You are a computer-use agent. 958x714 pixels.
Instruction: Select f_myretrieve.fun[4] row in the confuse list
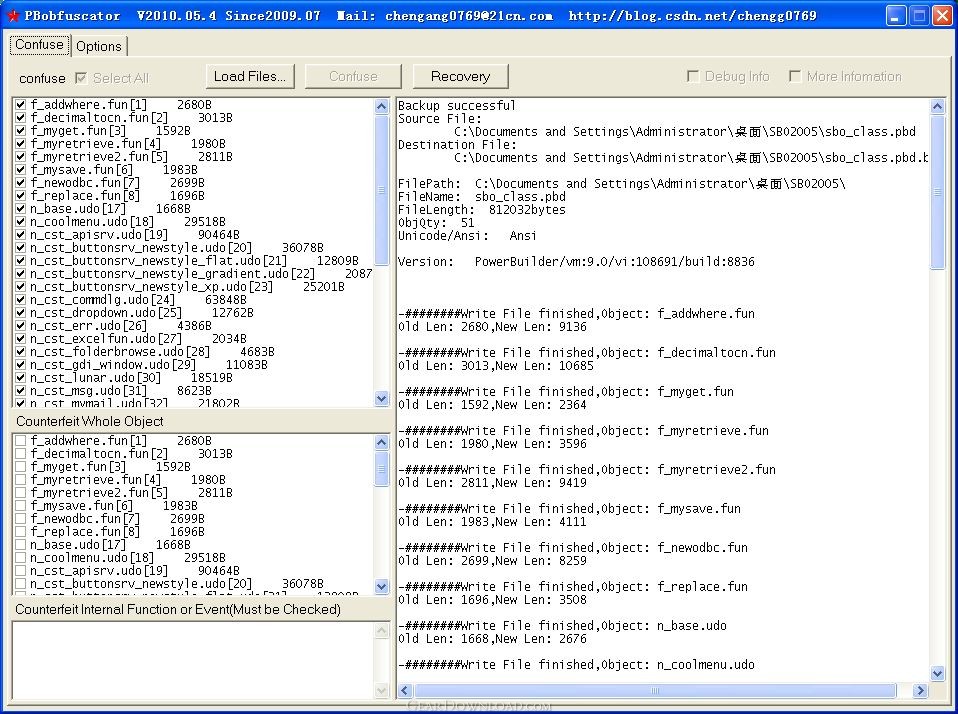pos(128,144)
